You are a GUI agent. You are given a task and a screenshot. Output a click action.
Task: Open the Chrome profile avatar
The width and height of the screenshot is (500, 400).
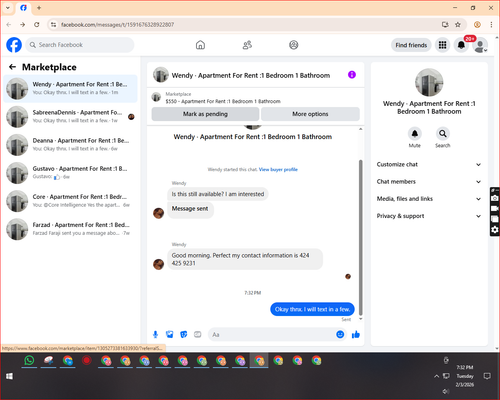[x=477, y=25]
